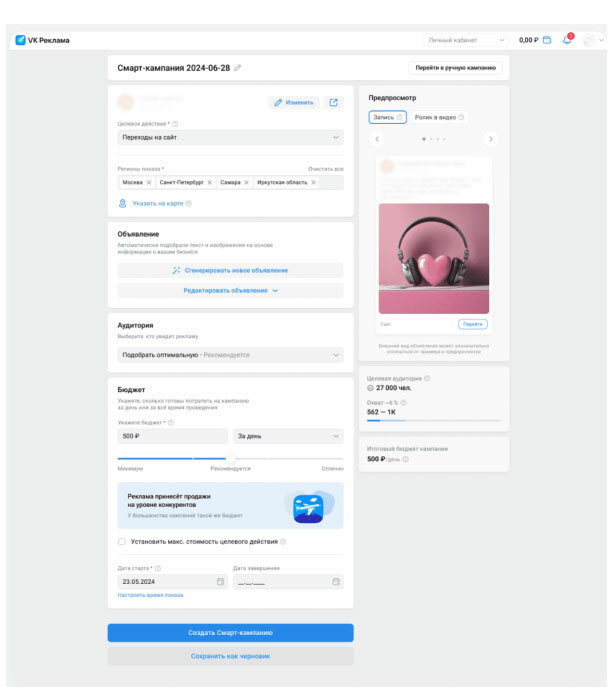Click the map pin icon
Screen dimensions: 615x687
[123, 203]
